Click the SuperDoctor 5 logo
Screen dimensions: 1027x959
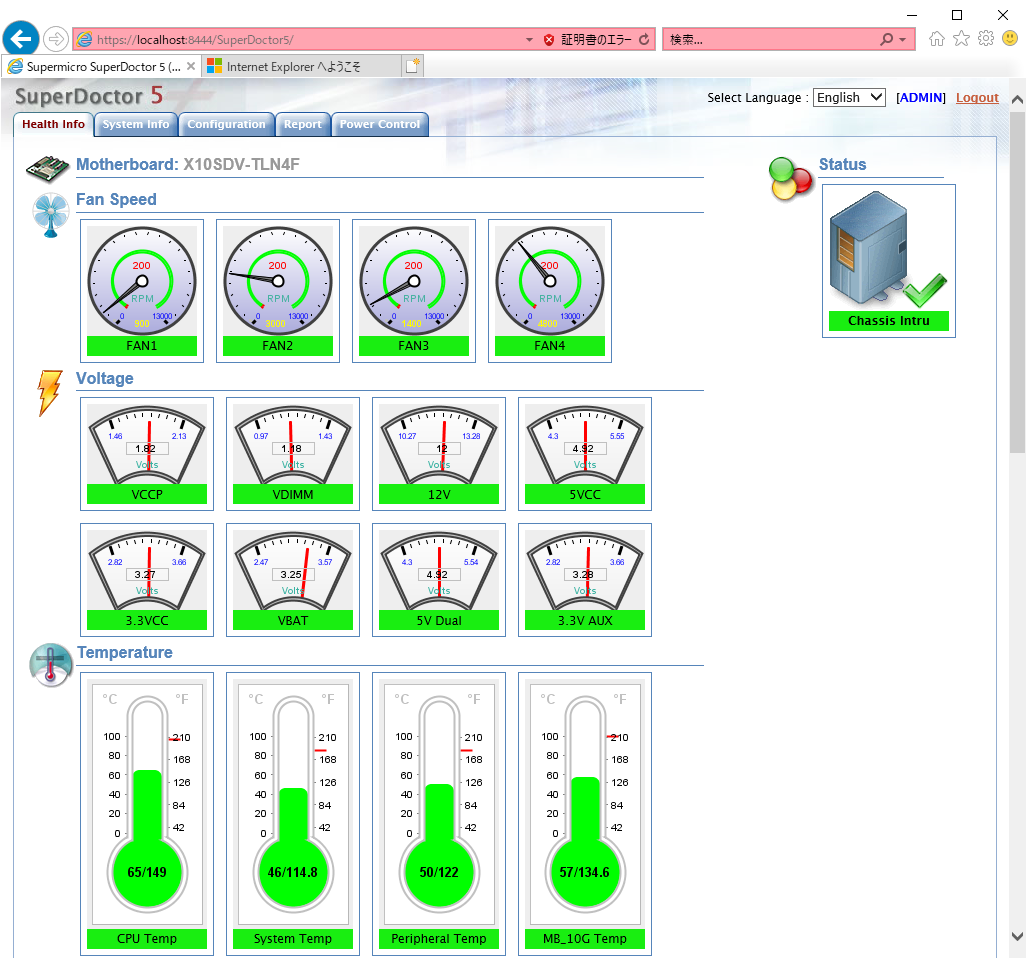(89, 96)
